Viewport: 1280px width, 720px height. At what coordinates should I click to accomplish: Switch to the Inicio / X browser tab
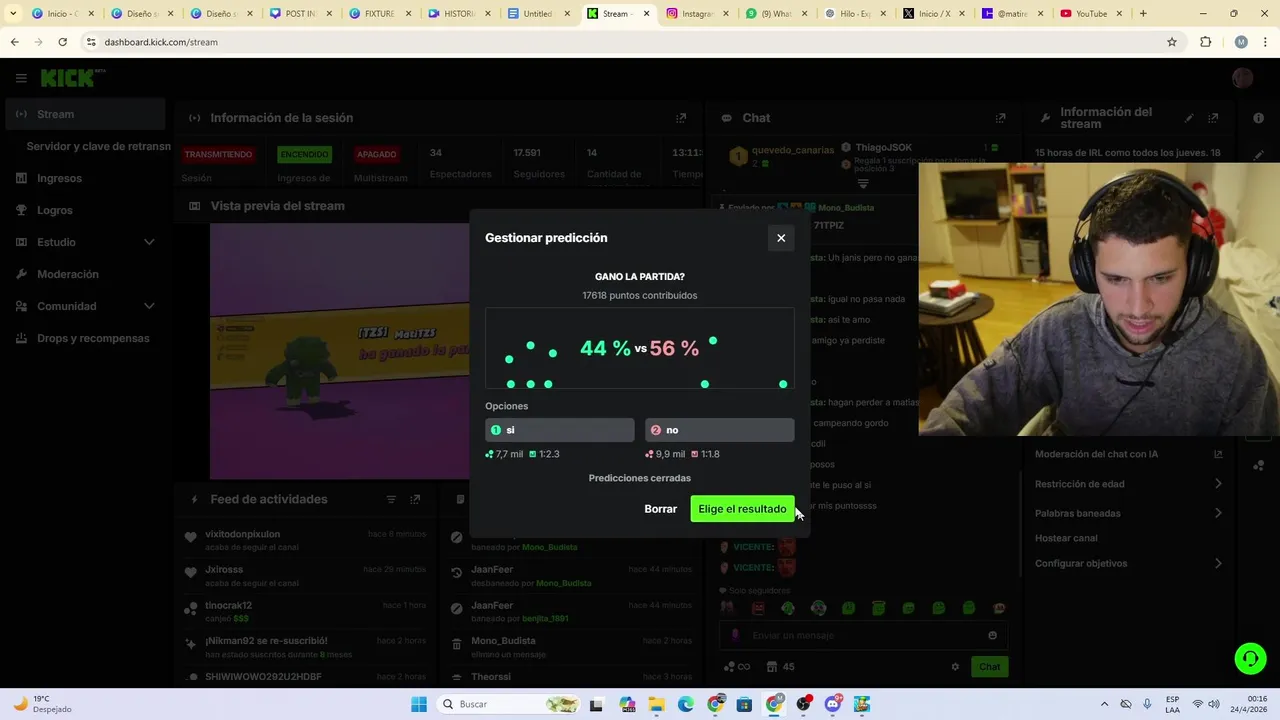(x=933, y=14)
